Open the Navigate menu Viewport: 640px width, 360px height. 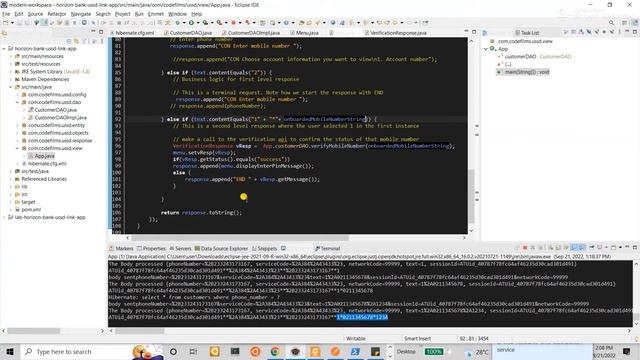81,14
